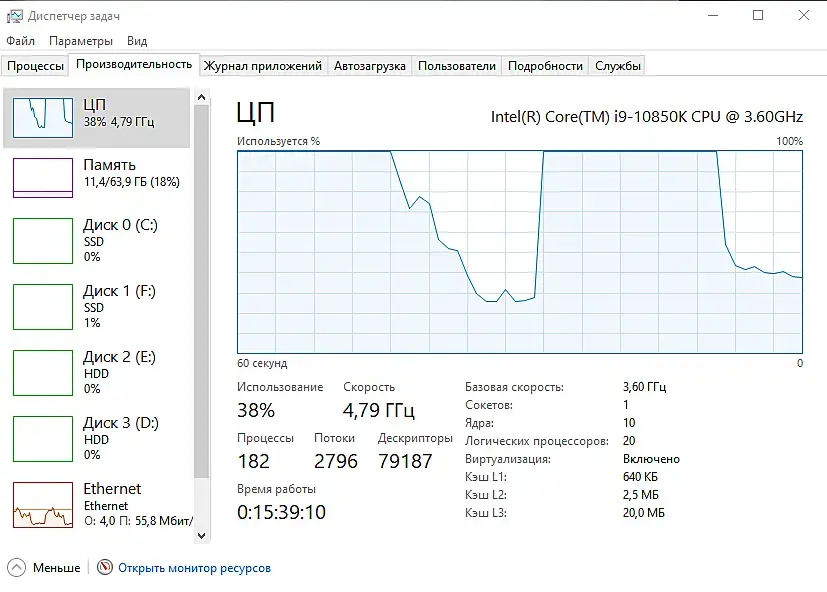The height and width of the screenshot is (592, 827).
Task: Select Диск 0 (C:) SSD graph icon
Action: coord(43,241)
